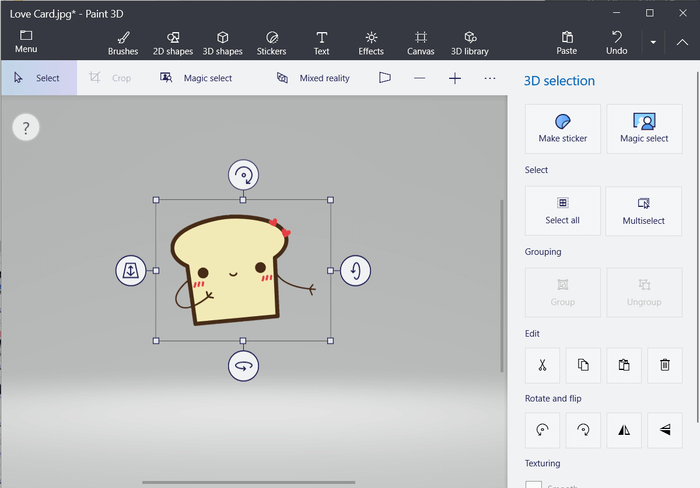This screenshot has height=488, width=700.
Task: Click the Z-axis rotation handle above toast
Action: [x=243, y=175]
